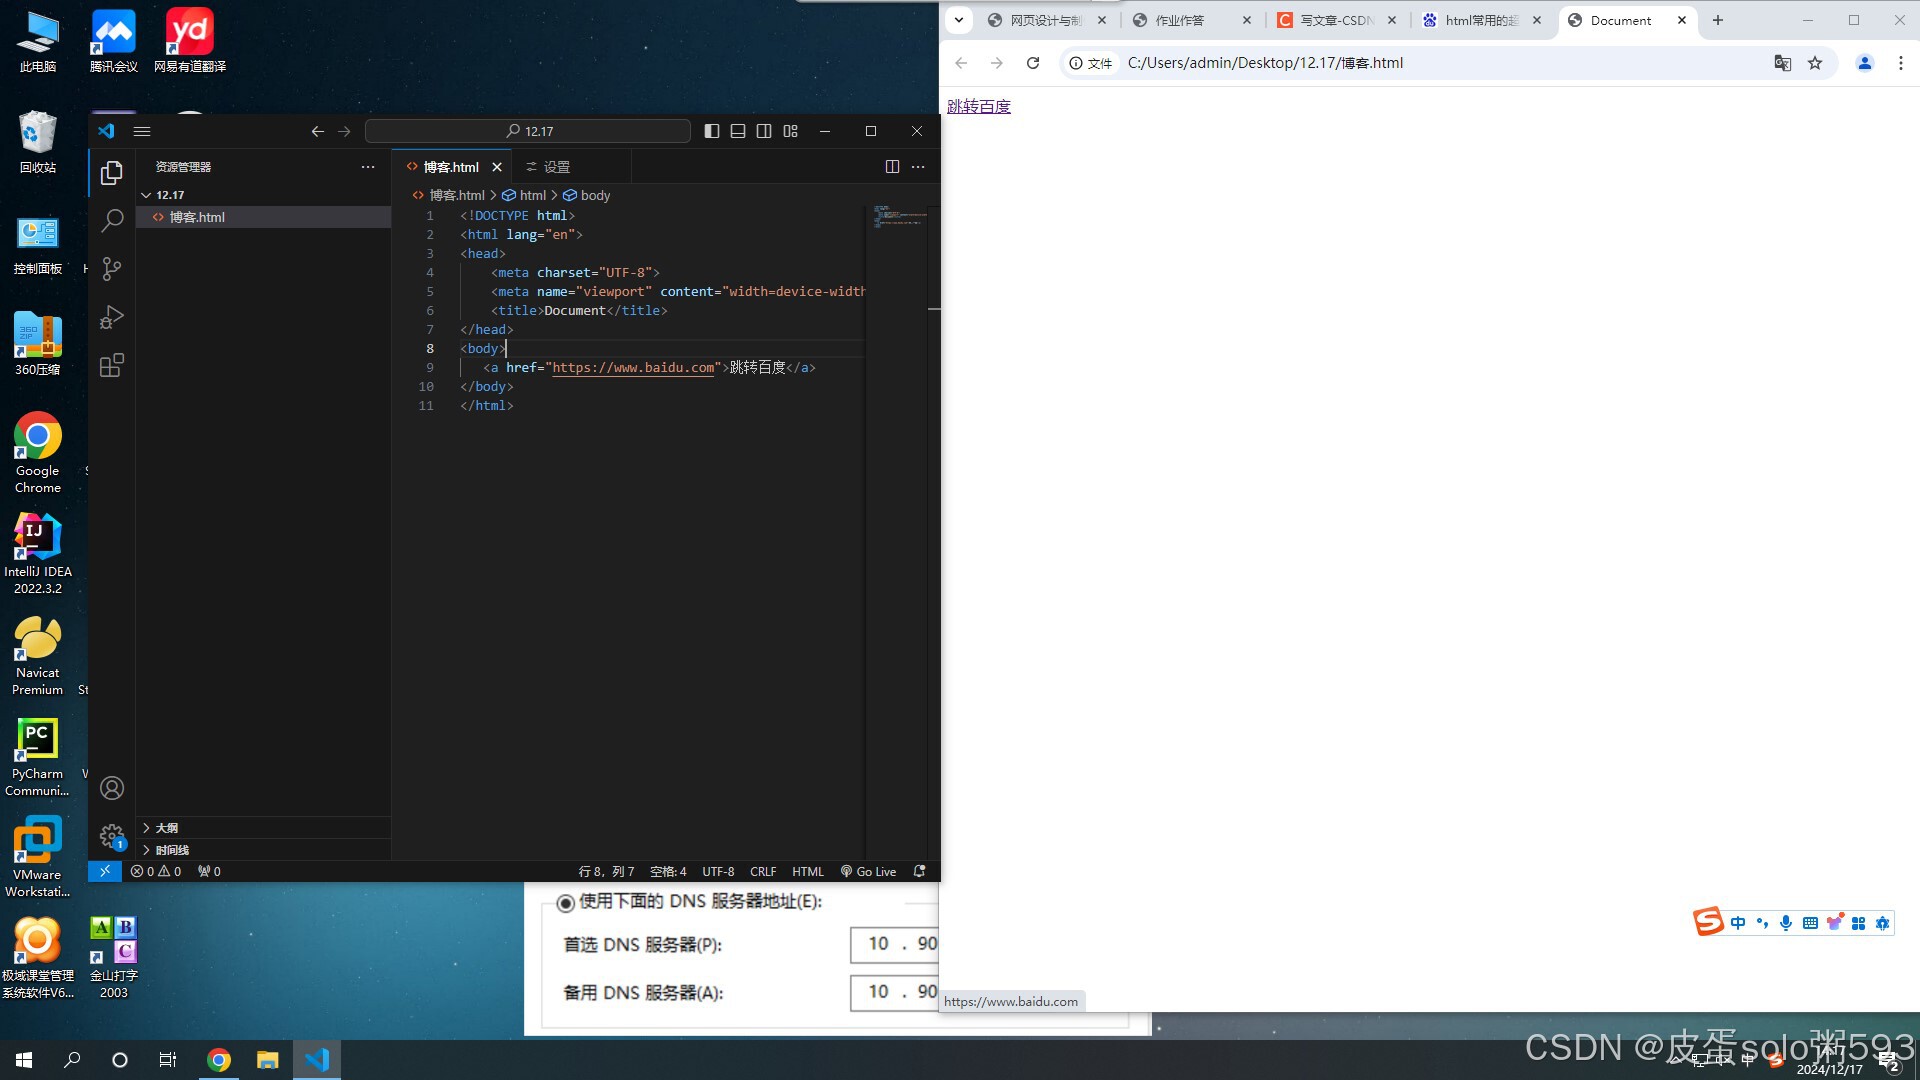Image resolution: width=1920 pixels, height=1080 pixels.
Task: Click the split editor right icon
Action: [x=892, y=167]
